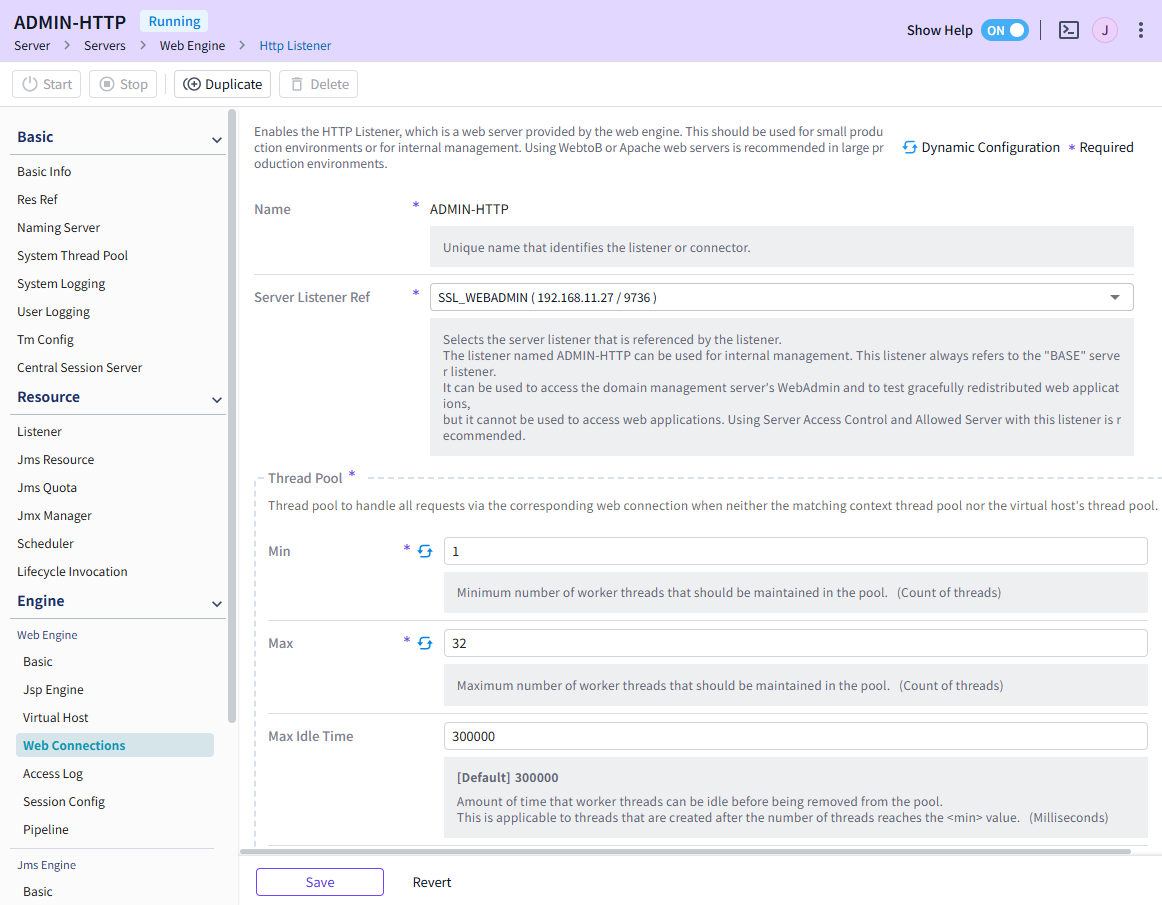This screenshot has width=1162, height=905.
Task: Open the three-dot overflow menu
Action: (1140, 30)
